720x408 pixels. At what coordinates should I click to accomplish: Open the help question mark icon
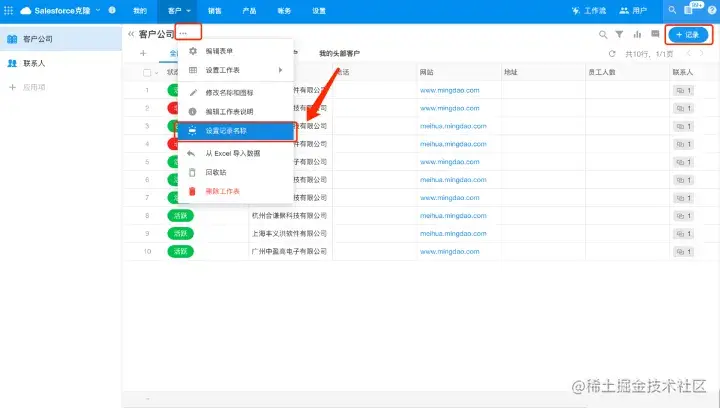tap(712, 10)
